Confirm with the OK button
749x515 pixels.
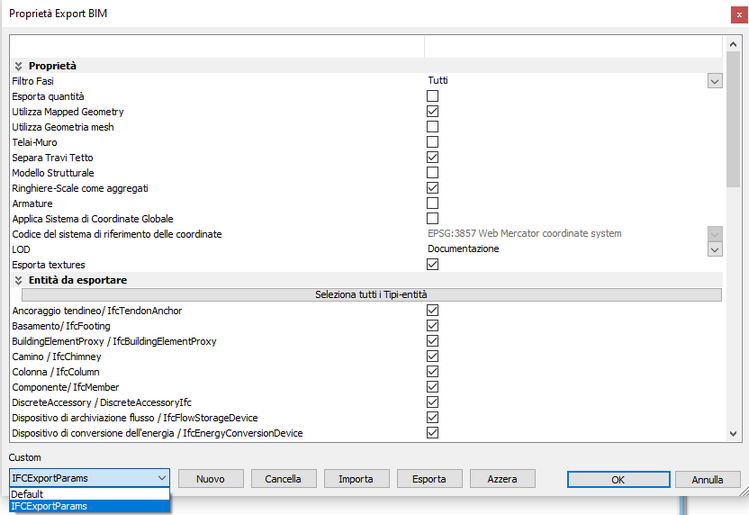coord(618,480)
